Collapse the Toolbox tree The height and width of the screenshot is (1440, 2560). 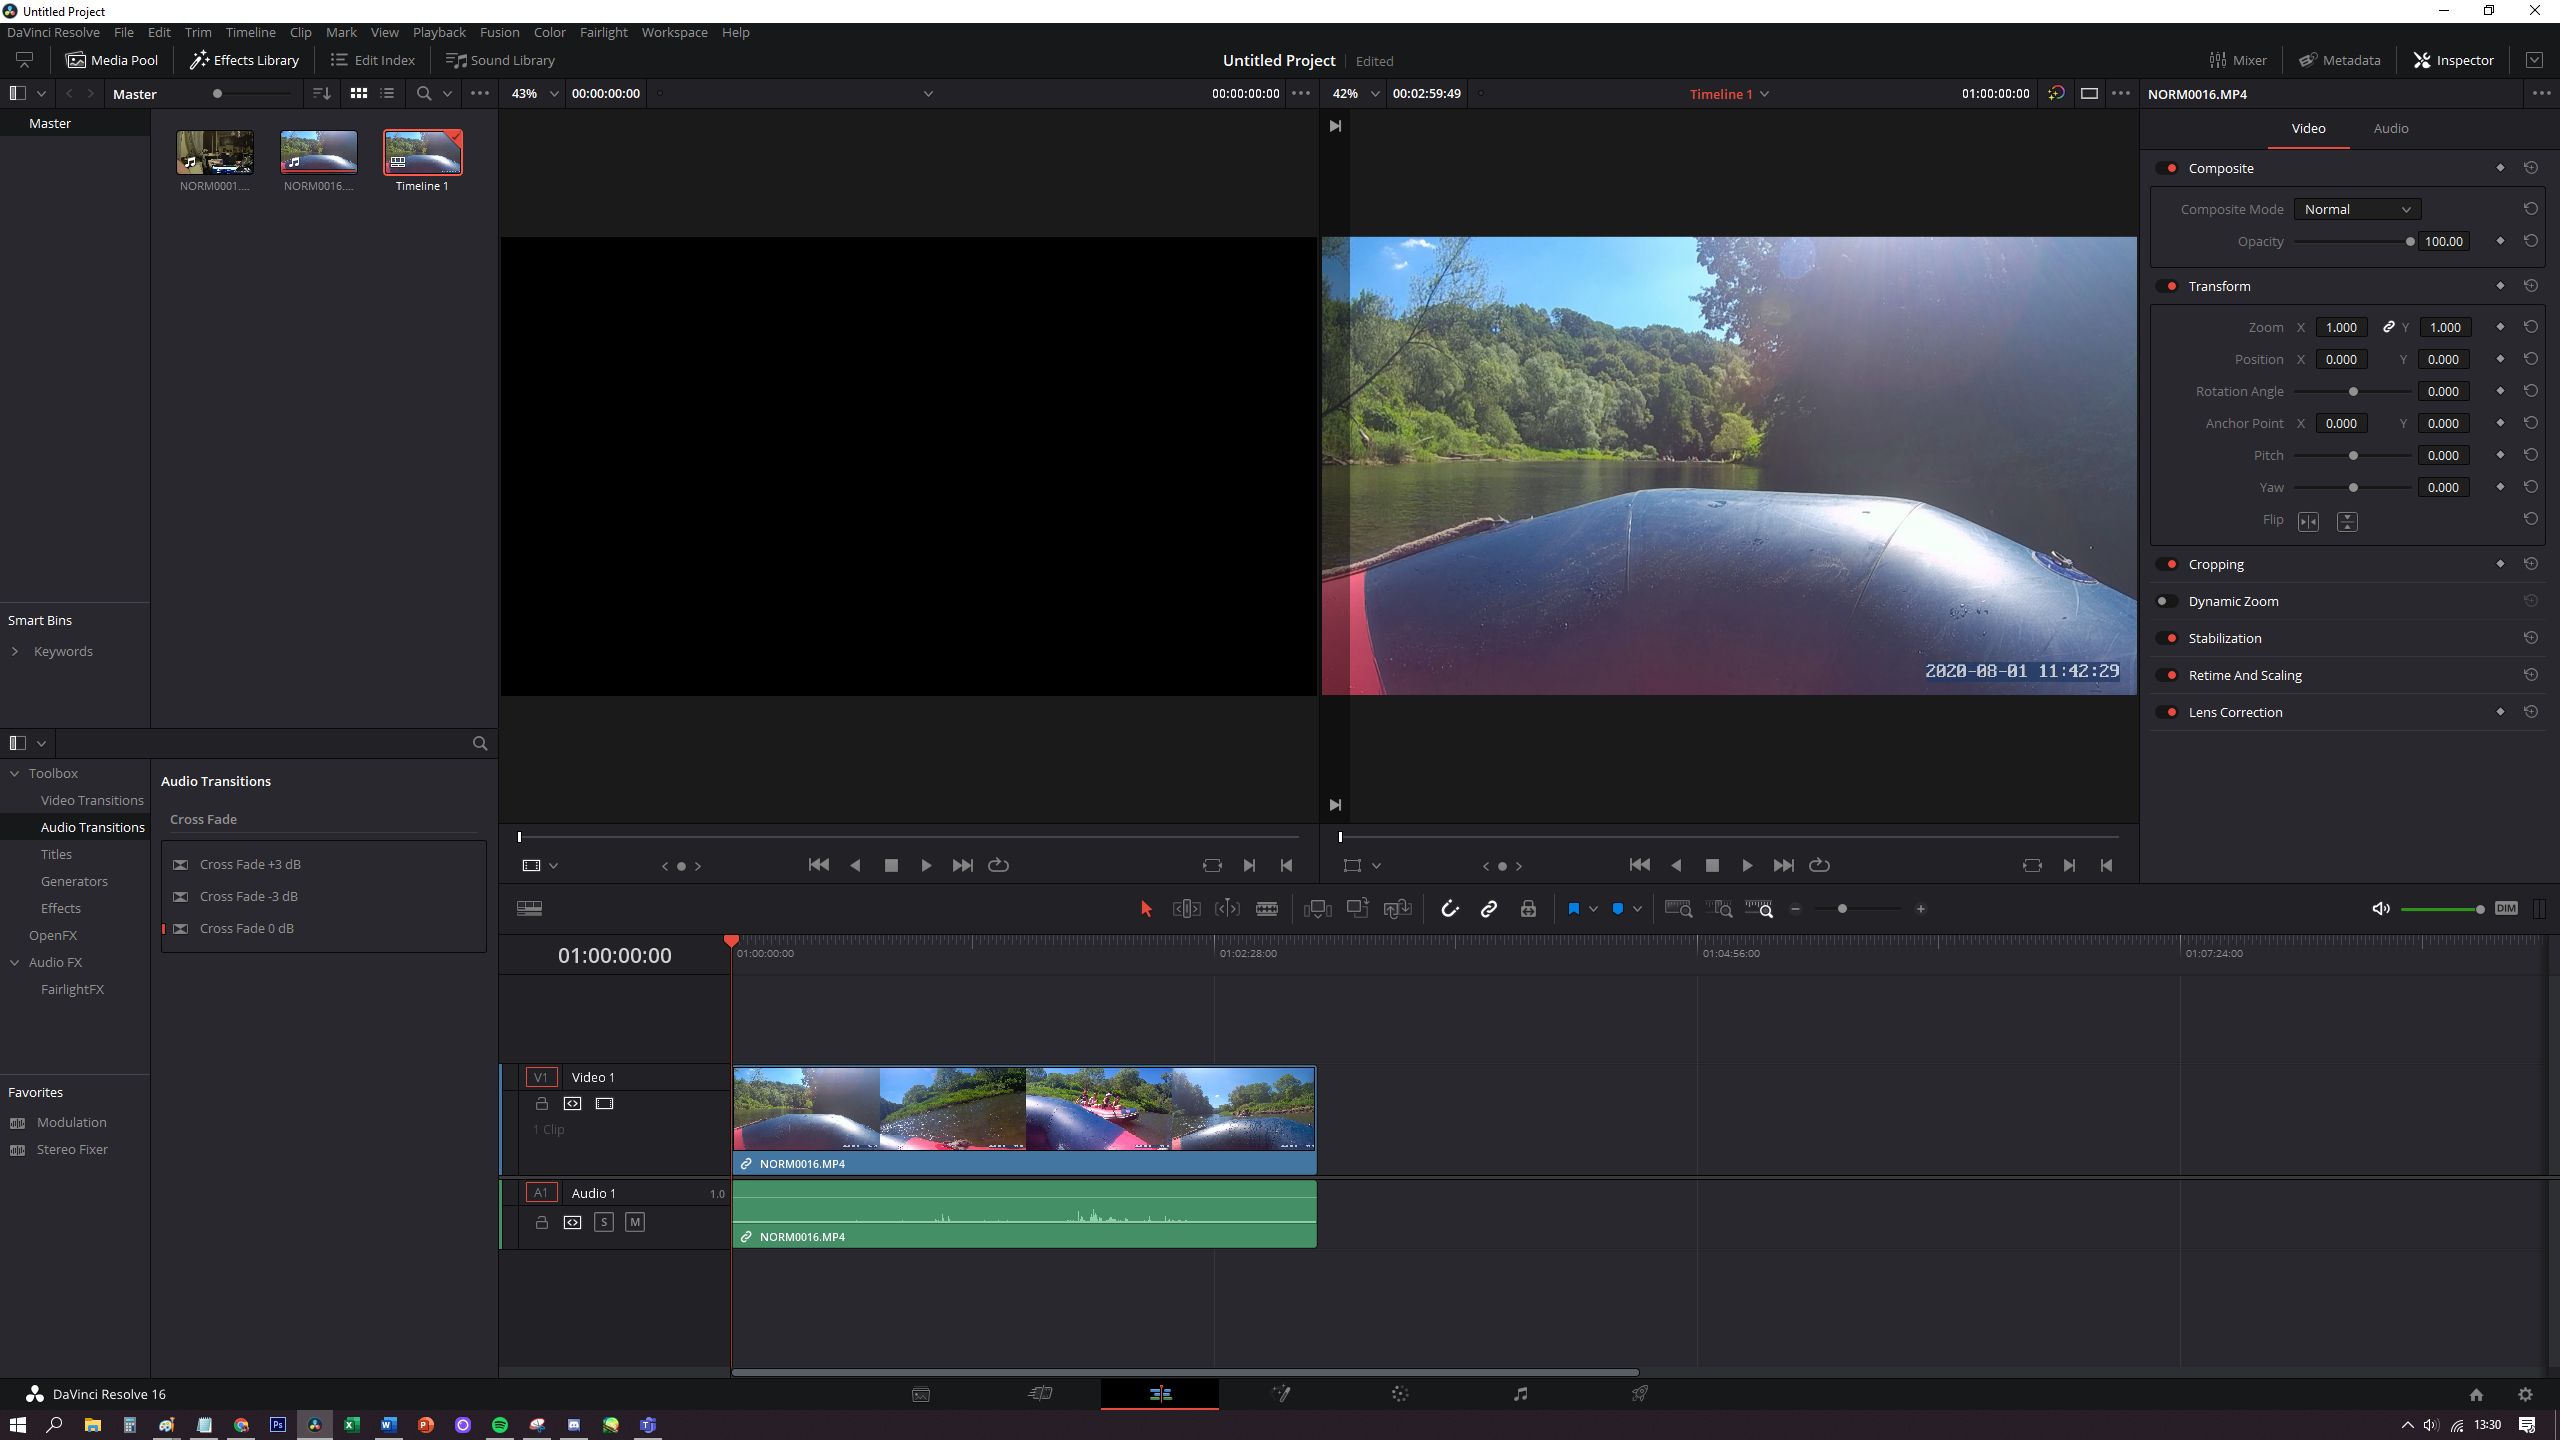tap(15, 773)
